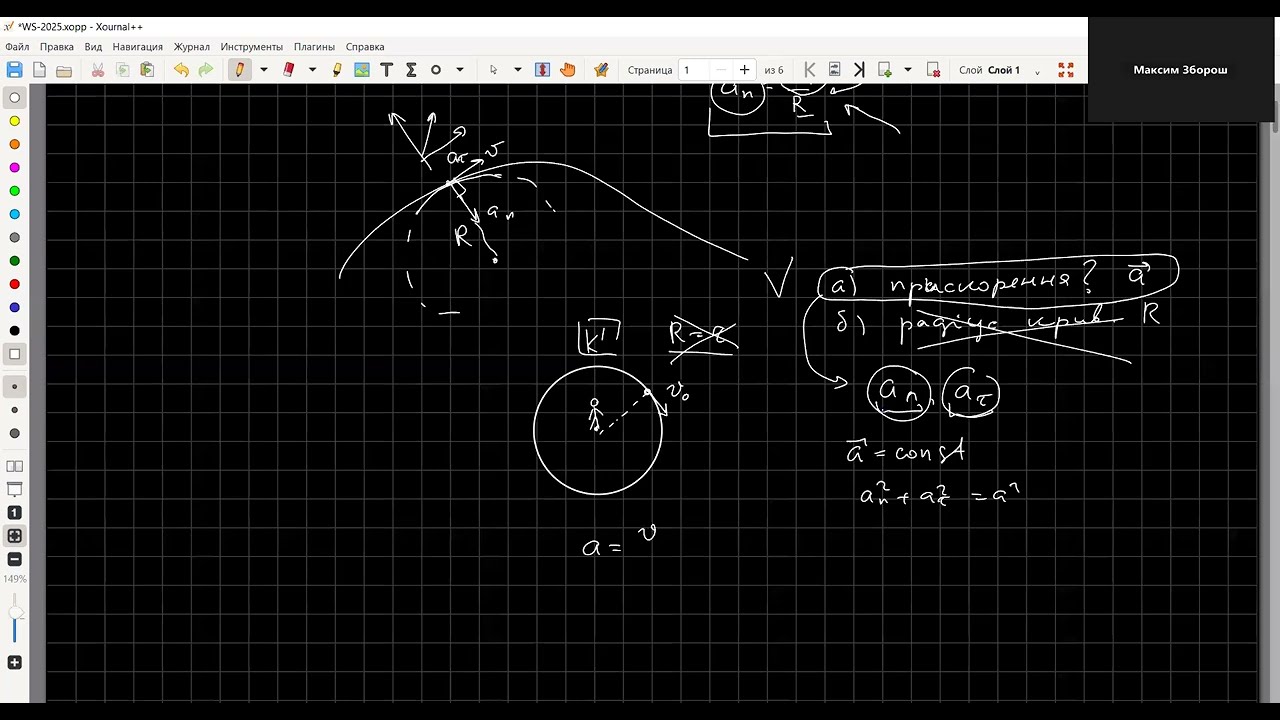This screenshot has width=1280, height=720.
Task: Zoom to 100% with the 1 icon
Action: pos(14,513)
